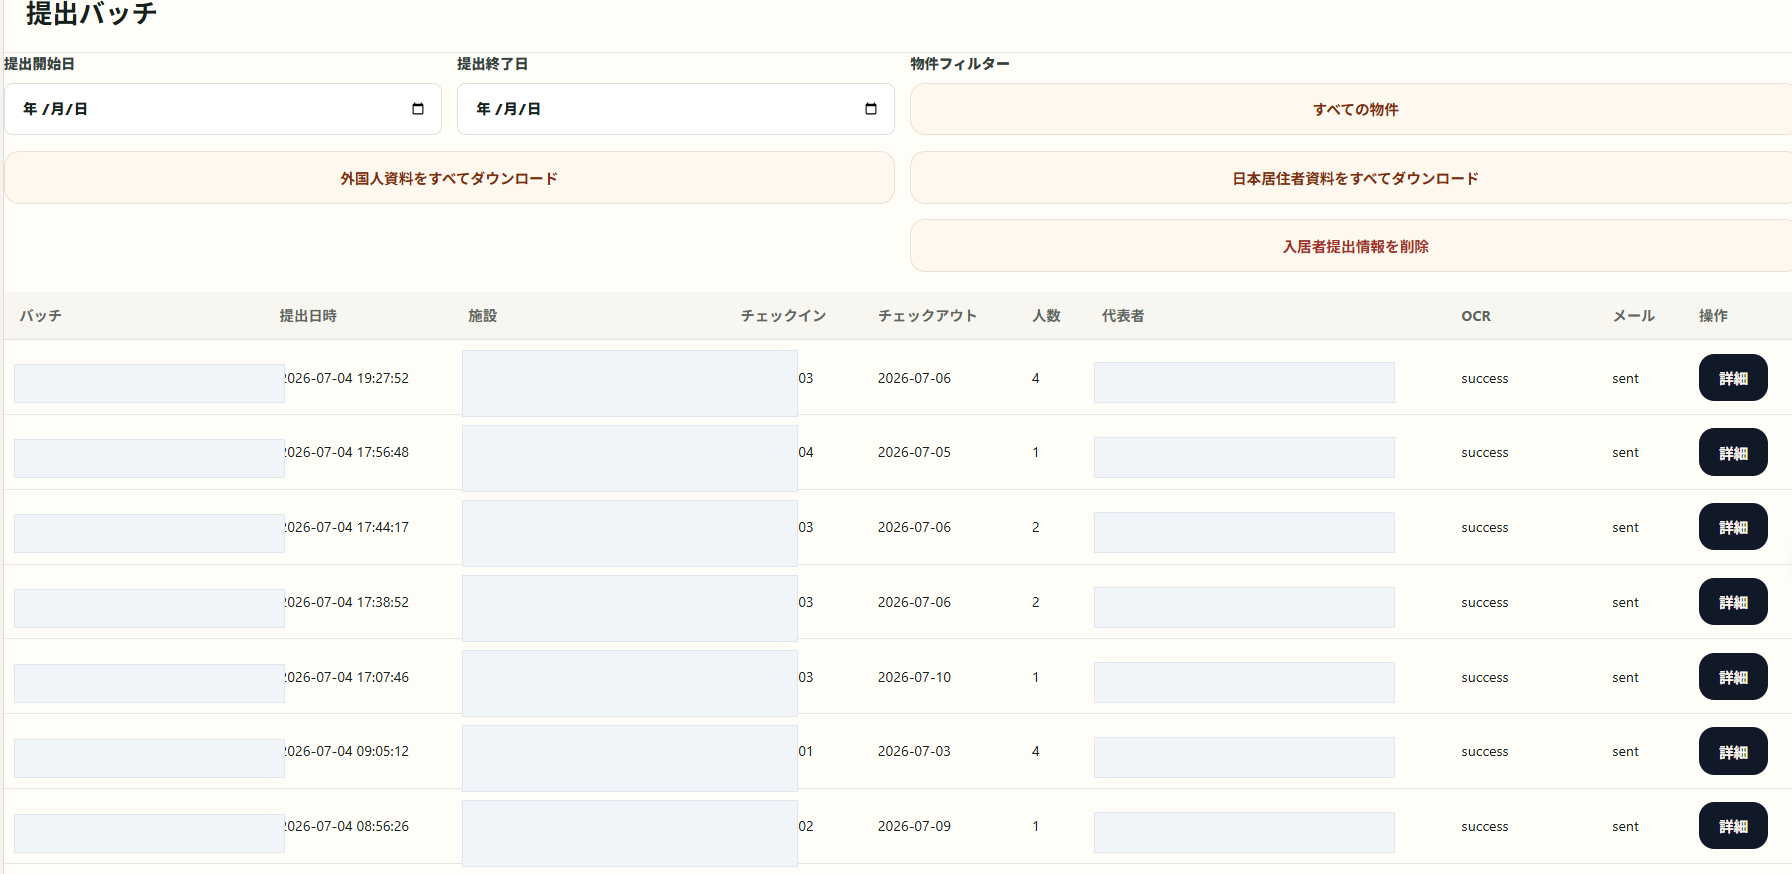Click the バッチ column header

point(41,316)
